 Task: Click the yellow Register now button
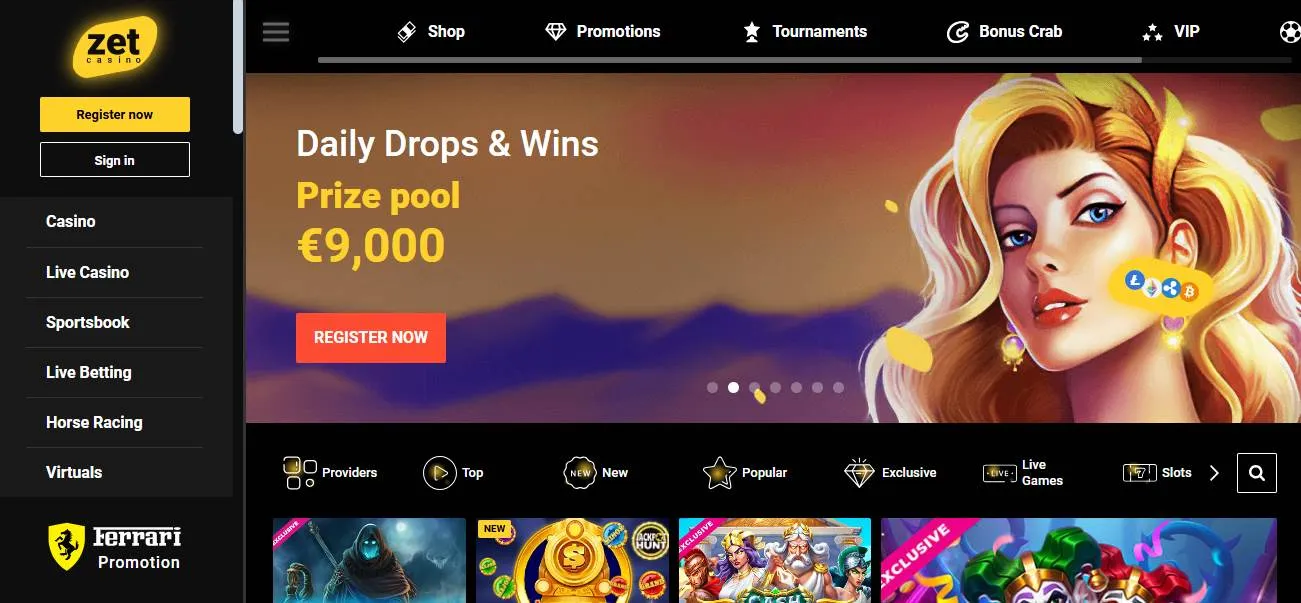click(x=115, y=114)
